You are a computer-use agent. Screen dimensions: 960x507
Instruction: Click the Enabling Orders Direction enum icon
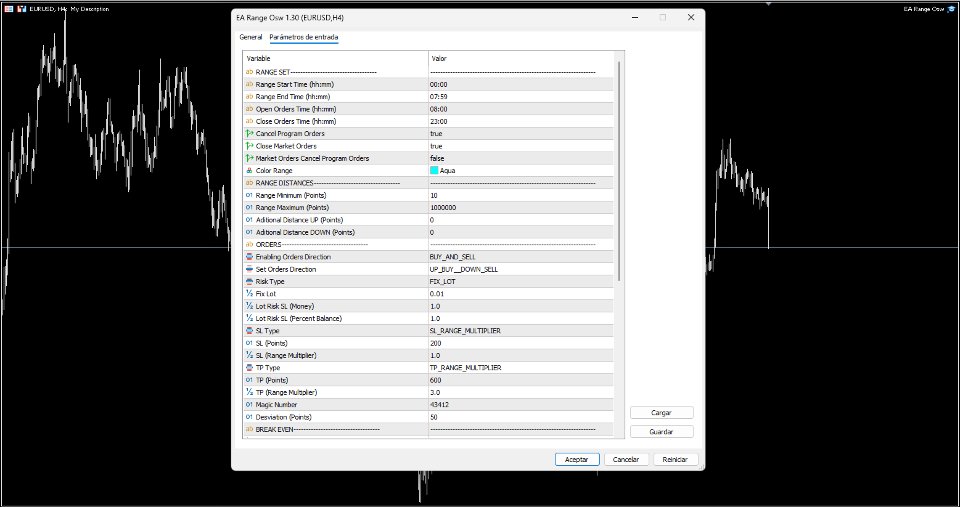[x=249, y=257]
